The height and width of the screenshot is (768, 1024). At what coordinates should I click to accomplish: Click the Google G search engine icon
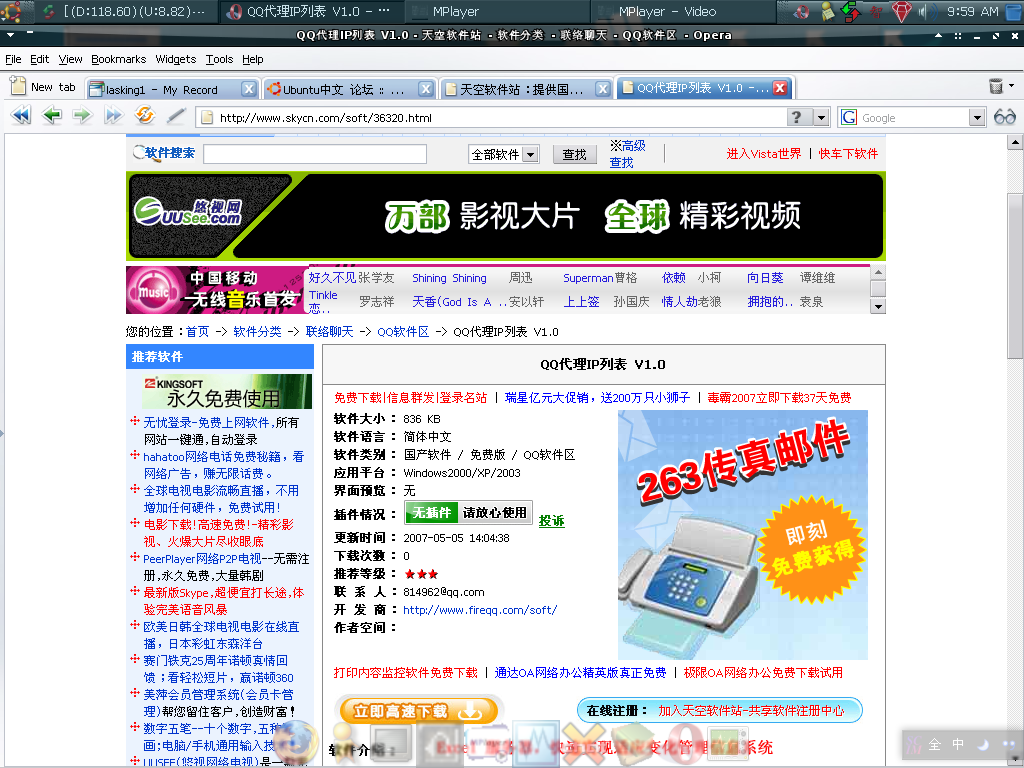[849, 118]
